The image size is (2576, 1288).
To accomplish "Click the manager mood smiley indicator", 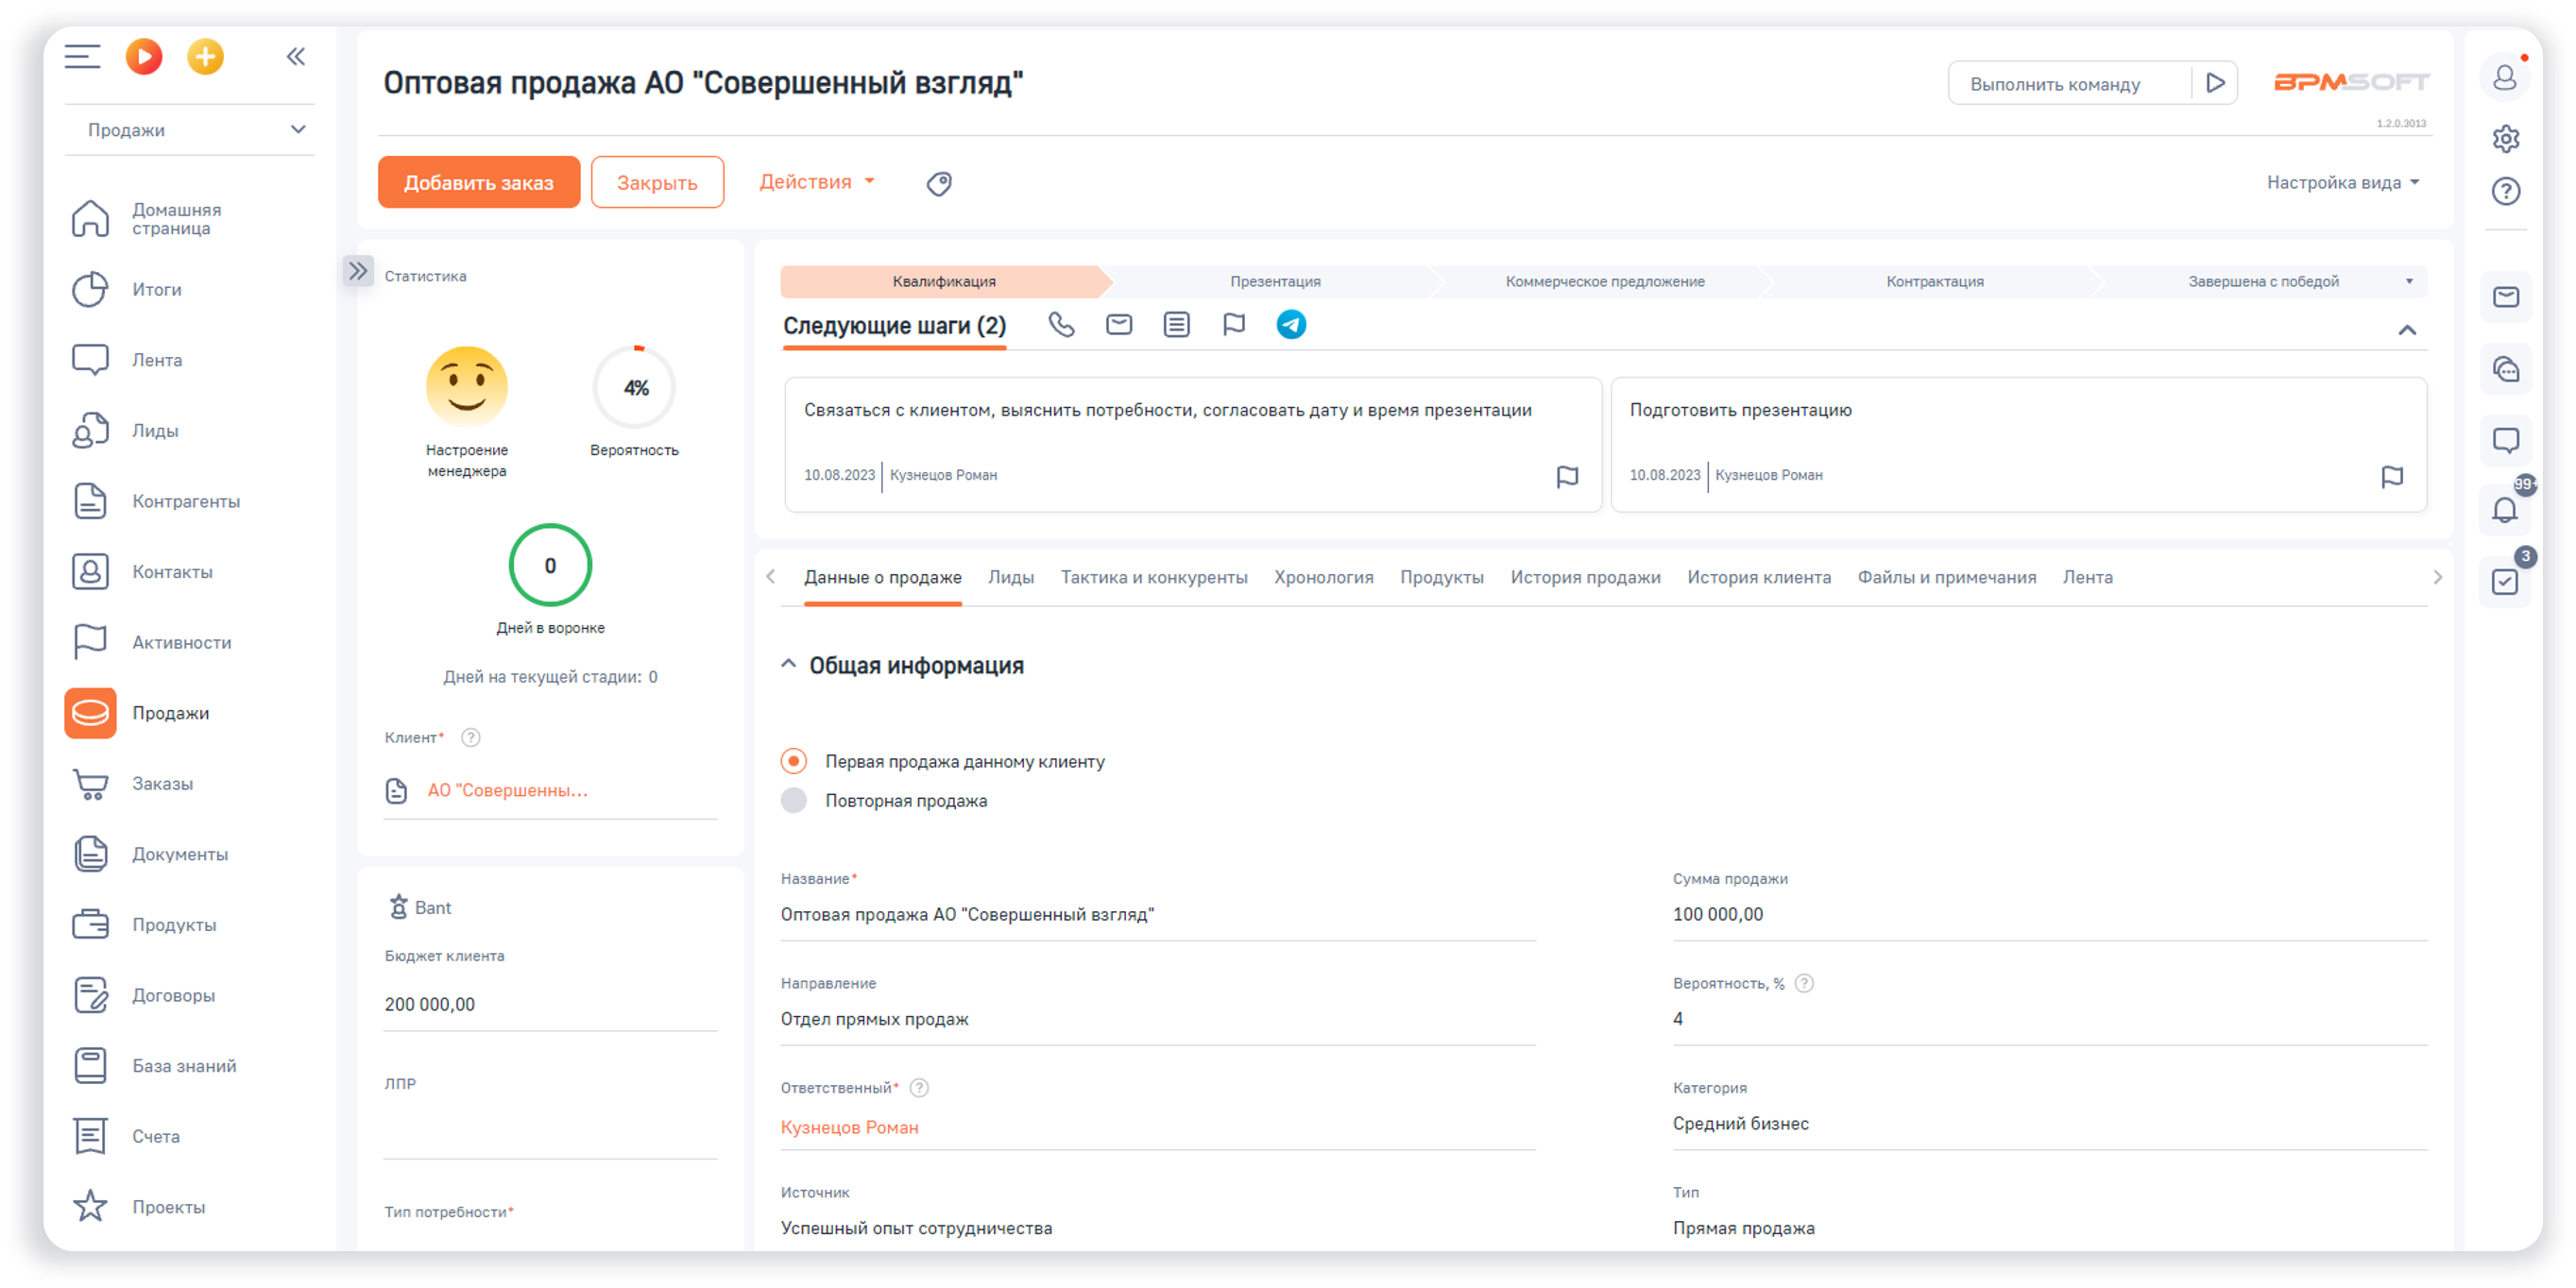I will (x=467, y=387).
